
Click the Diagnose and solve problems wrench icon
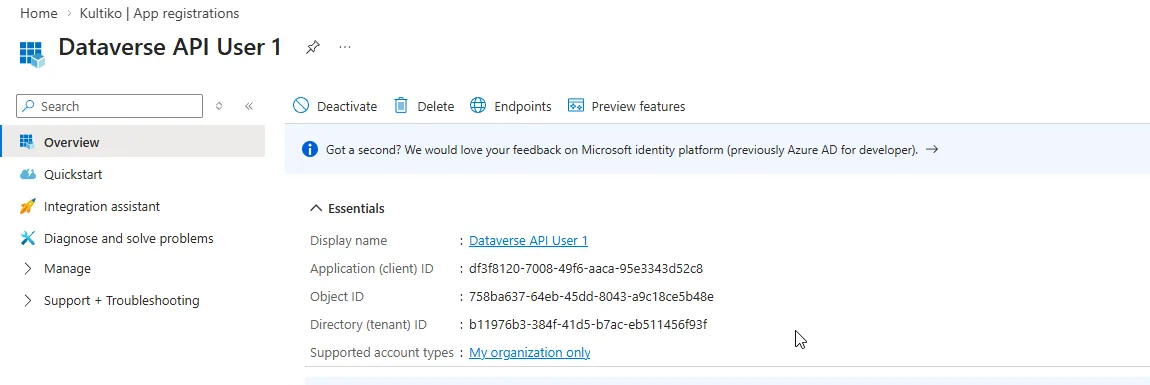tap(27, 238)
